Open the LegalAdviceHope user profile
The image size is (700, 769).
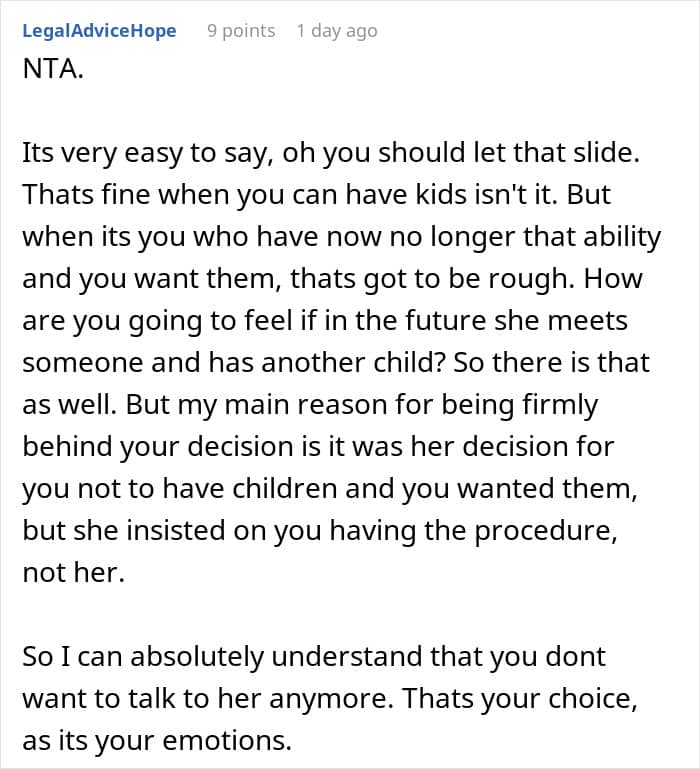click(98, 31)
